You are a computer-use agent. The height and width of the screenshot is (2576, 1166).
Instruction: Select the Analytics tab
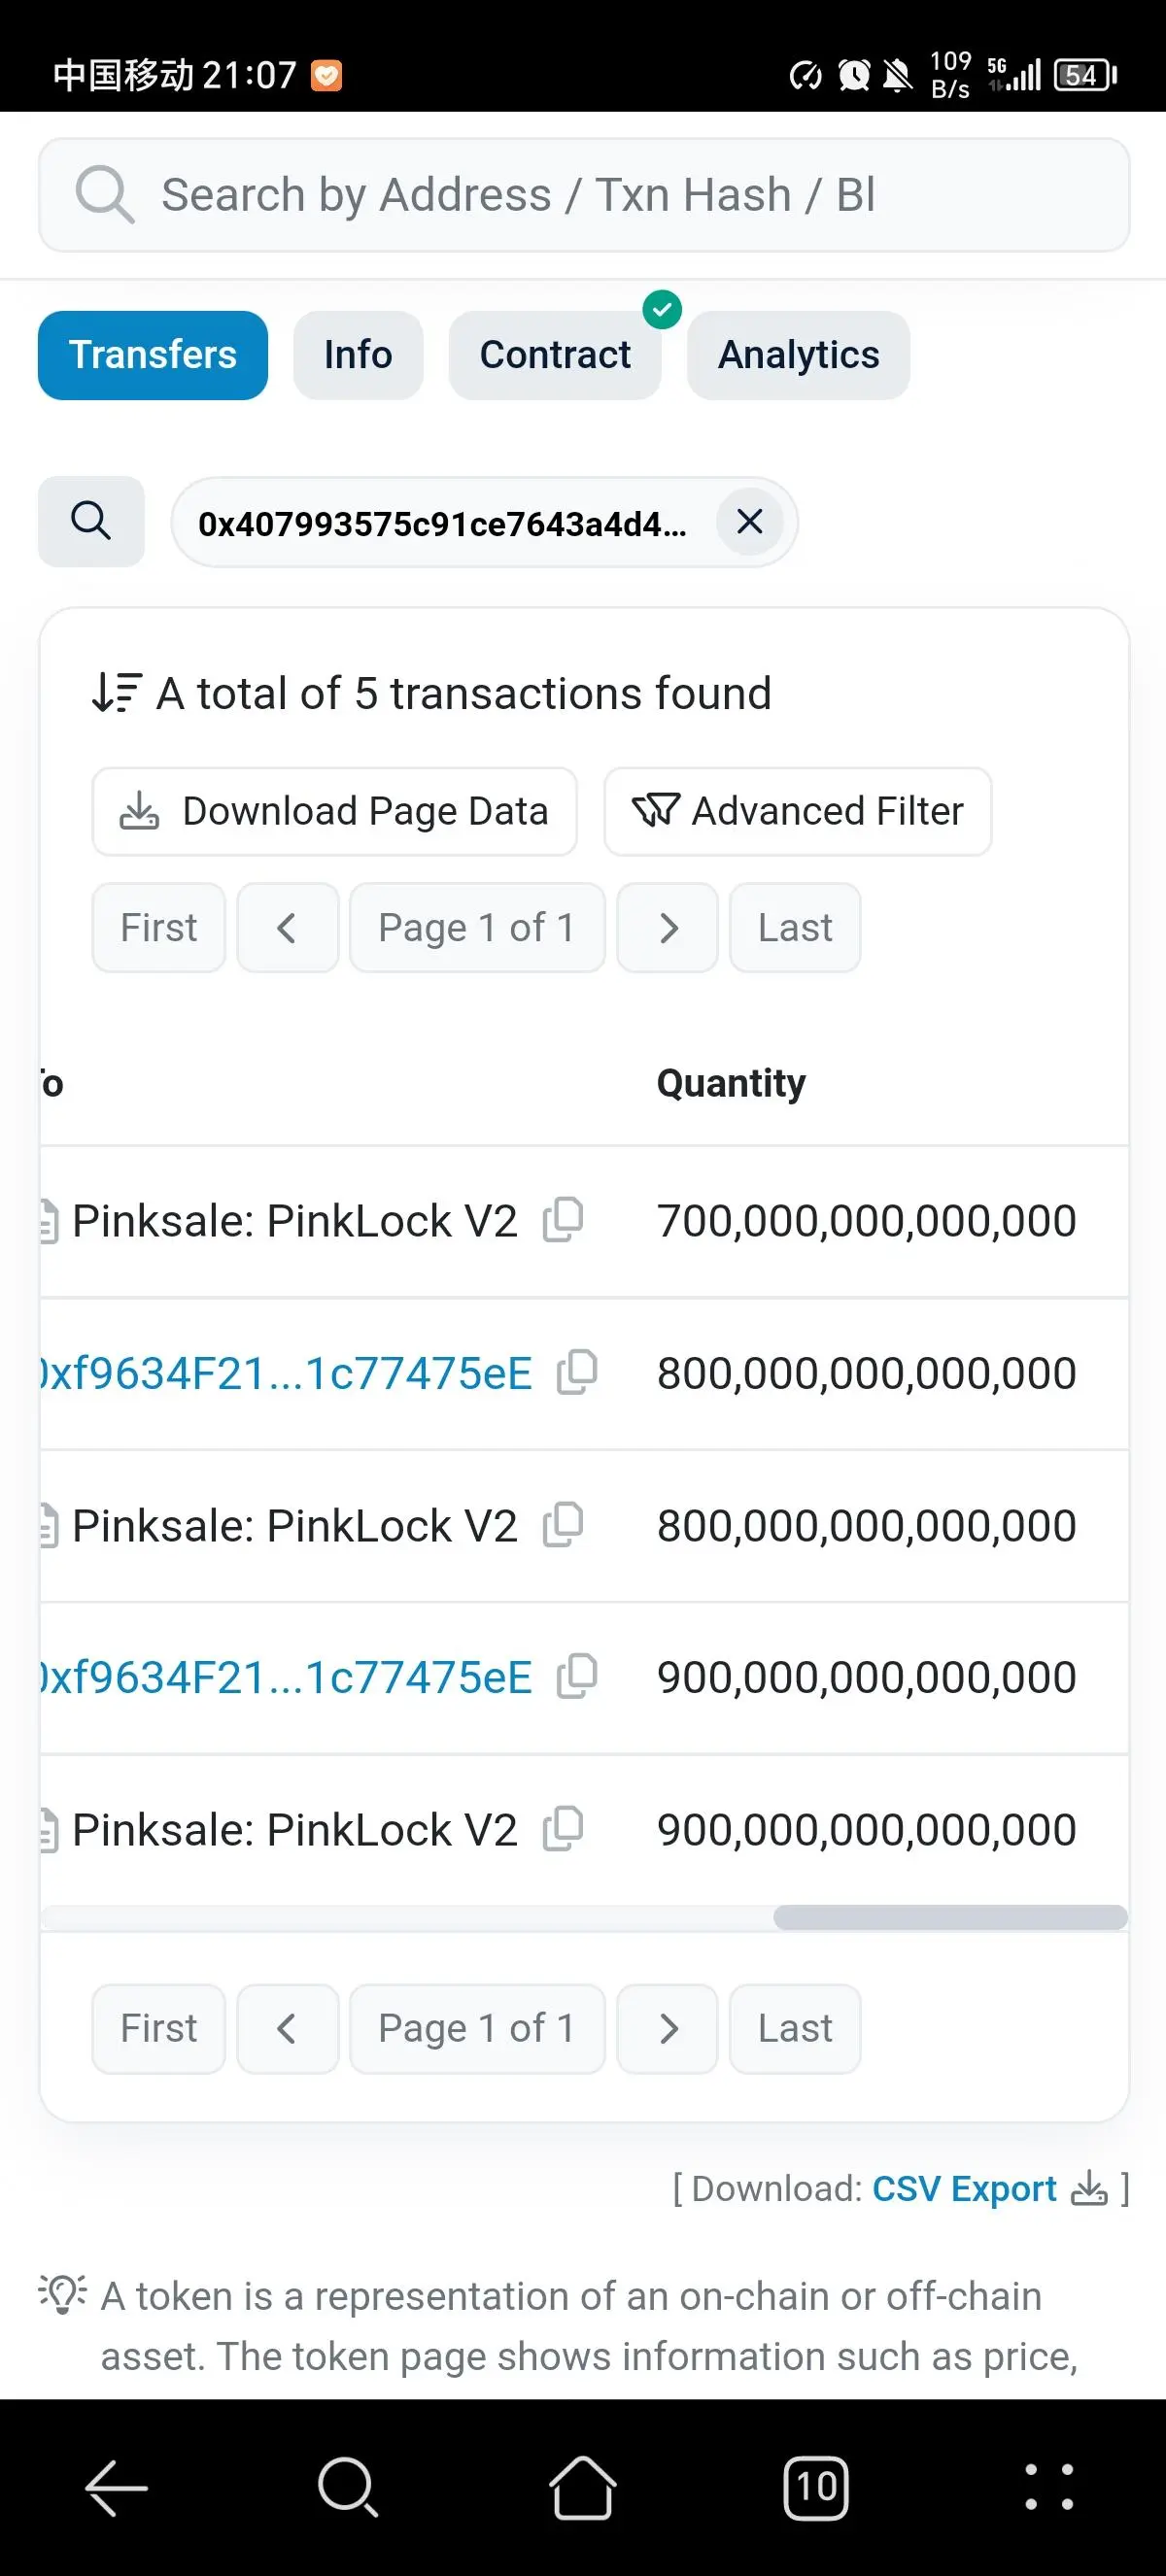point(798,355)
